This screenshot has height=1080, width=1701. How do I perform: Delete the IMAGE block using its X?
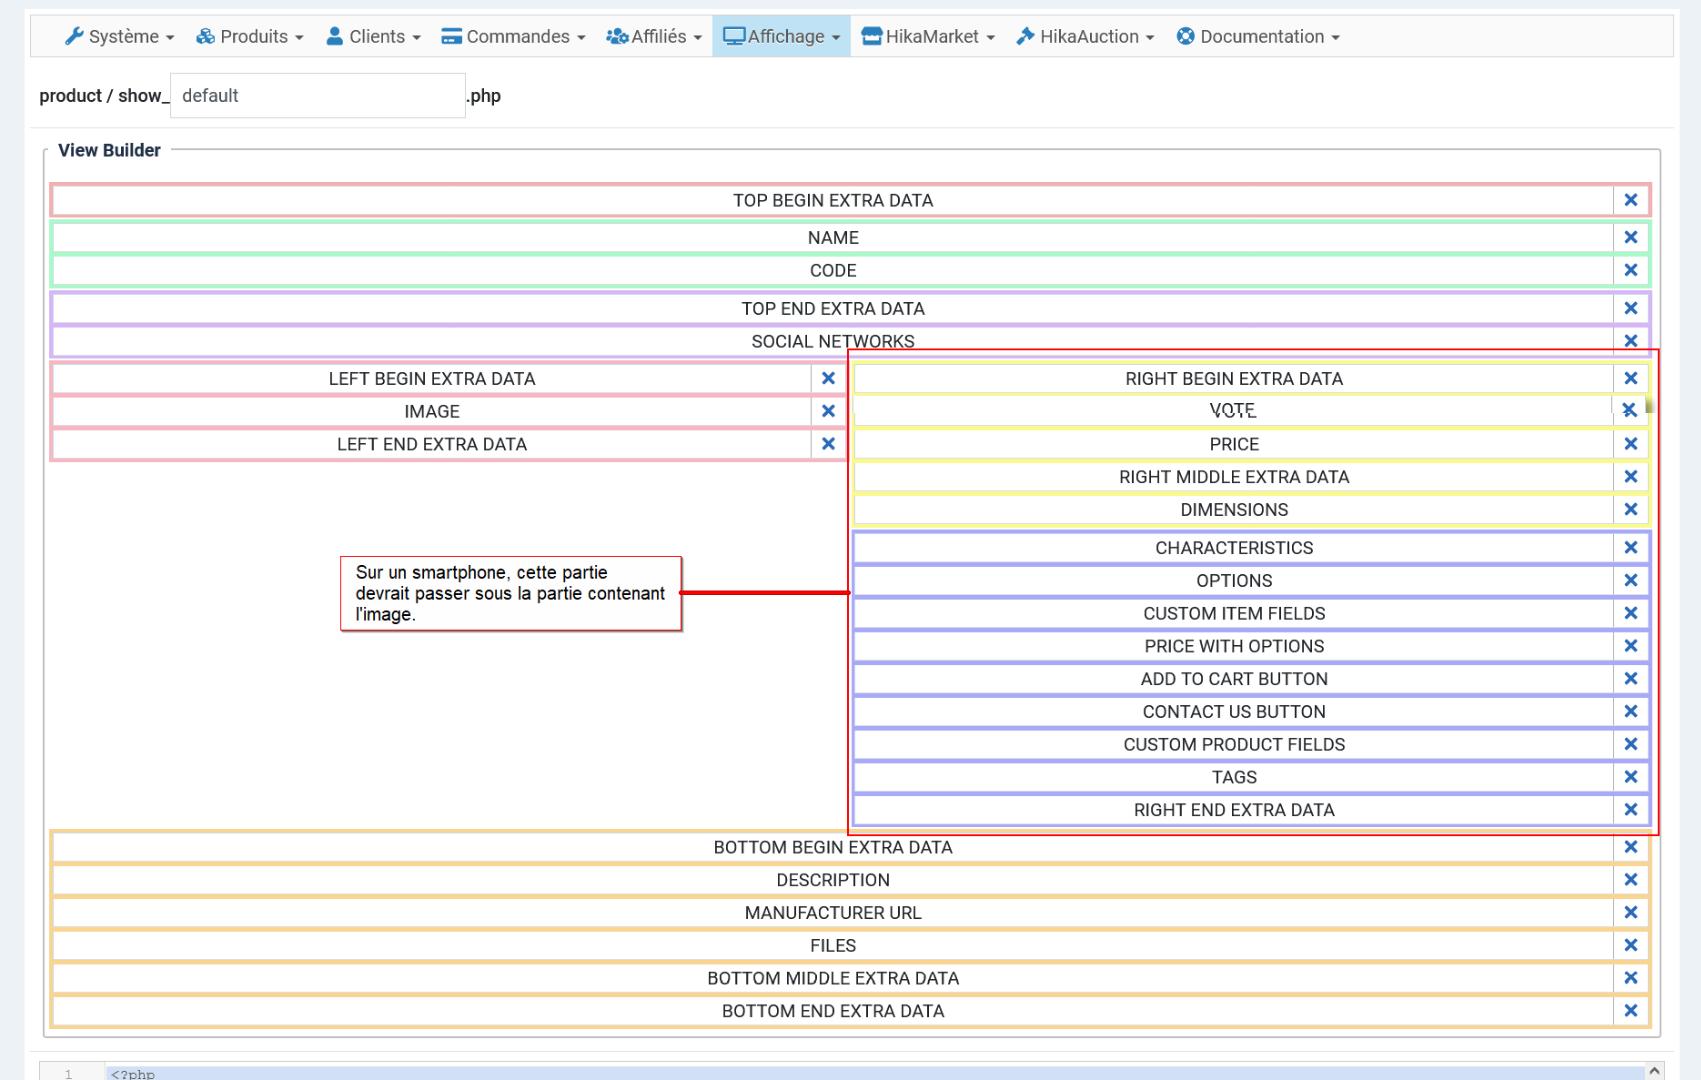click(x=828, y=411)
